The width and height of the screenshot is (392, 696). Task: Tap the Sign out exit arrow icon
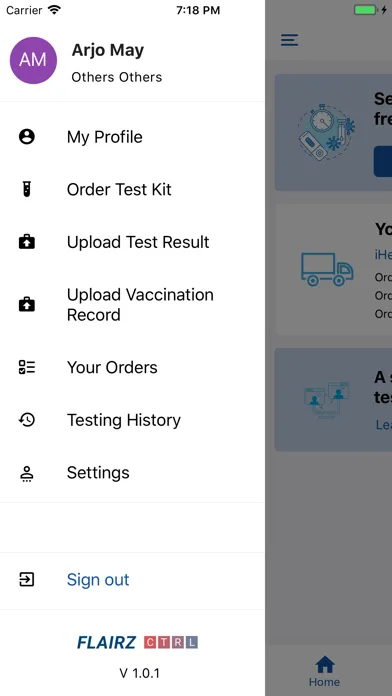27,579
